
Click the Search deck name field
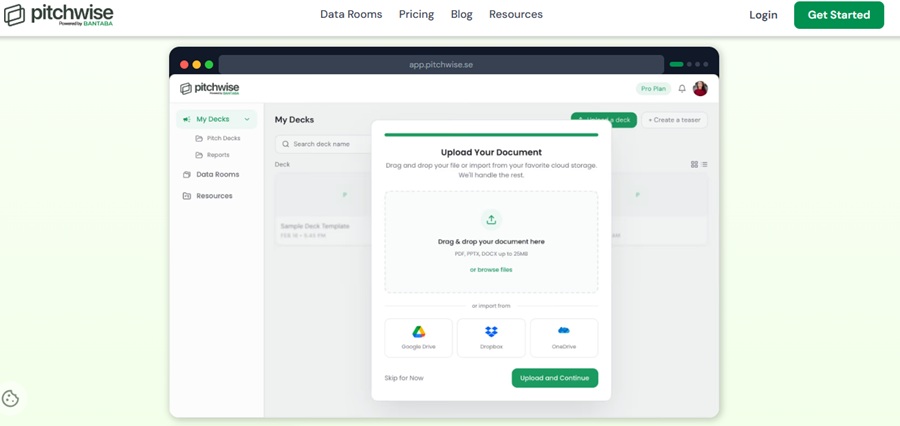pyautogui.click(x=324, y=144)
